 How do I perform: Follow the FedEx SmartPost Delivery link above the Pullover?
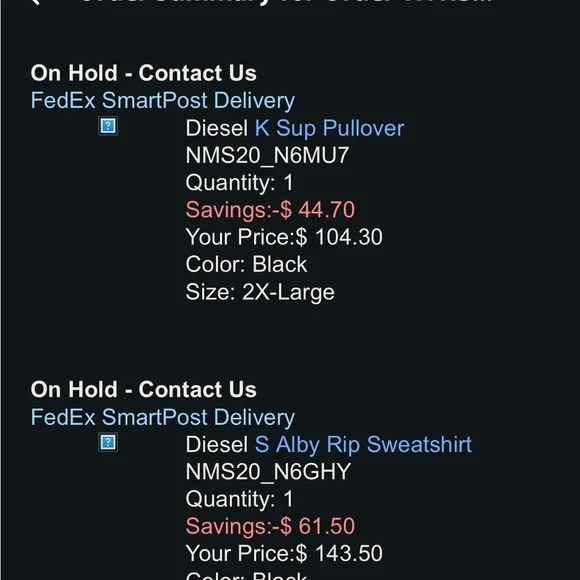[163, 101]
